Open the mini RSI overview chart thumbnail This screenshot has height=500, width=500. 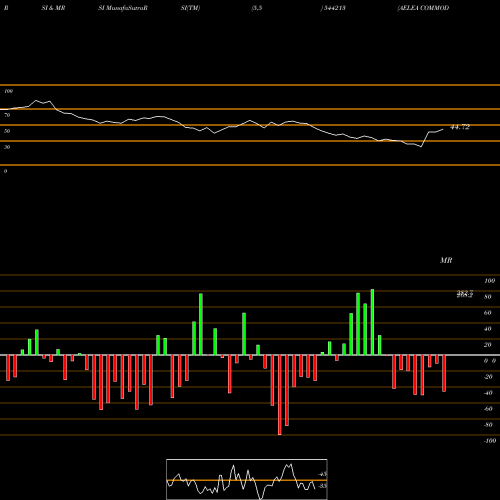point(247,479)
